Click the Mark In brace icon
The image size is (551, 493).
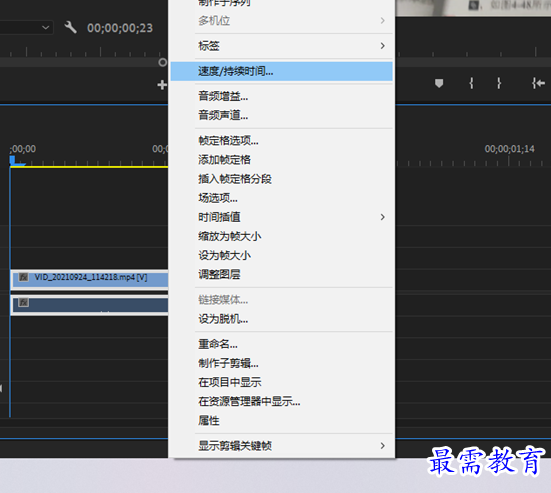pos(471,83)
